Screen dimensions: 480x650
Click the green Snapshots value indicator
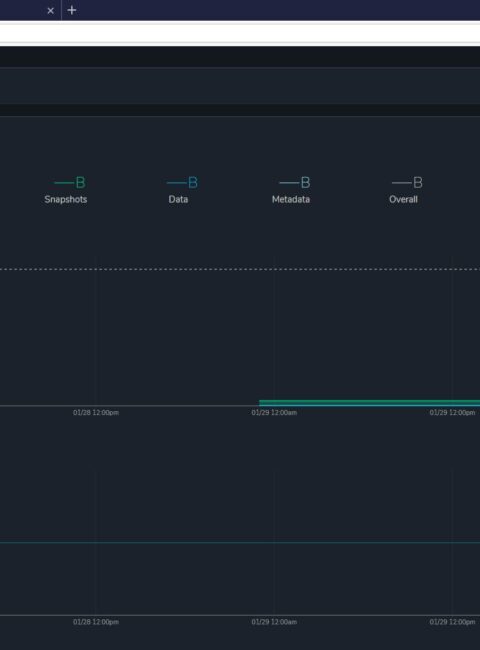tap(70, 182)
